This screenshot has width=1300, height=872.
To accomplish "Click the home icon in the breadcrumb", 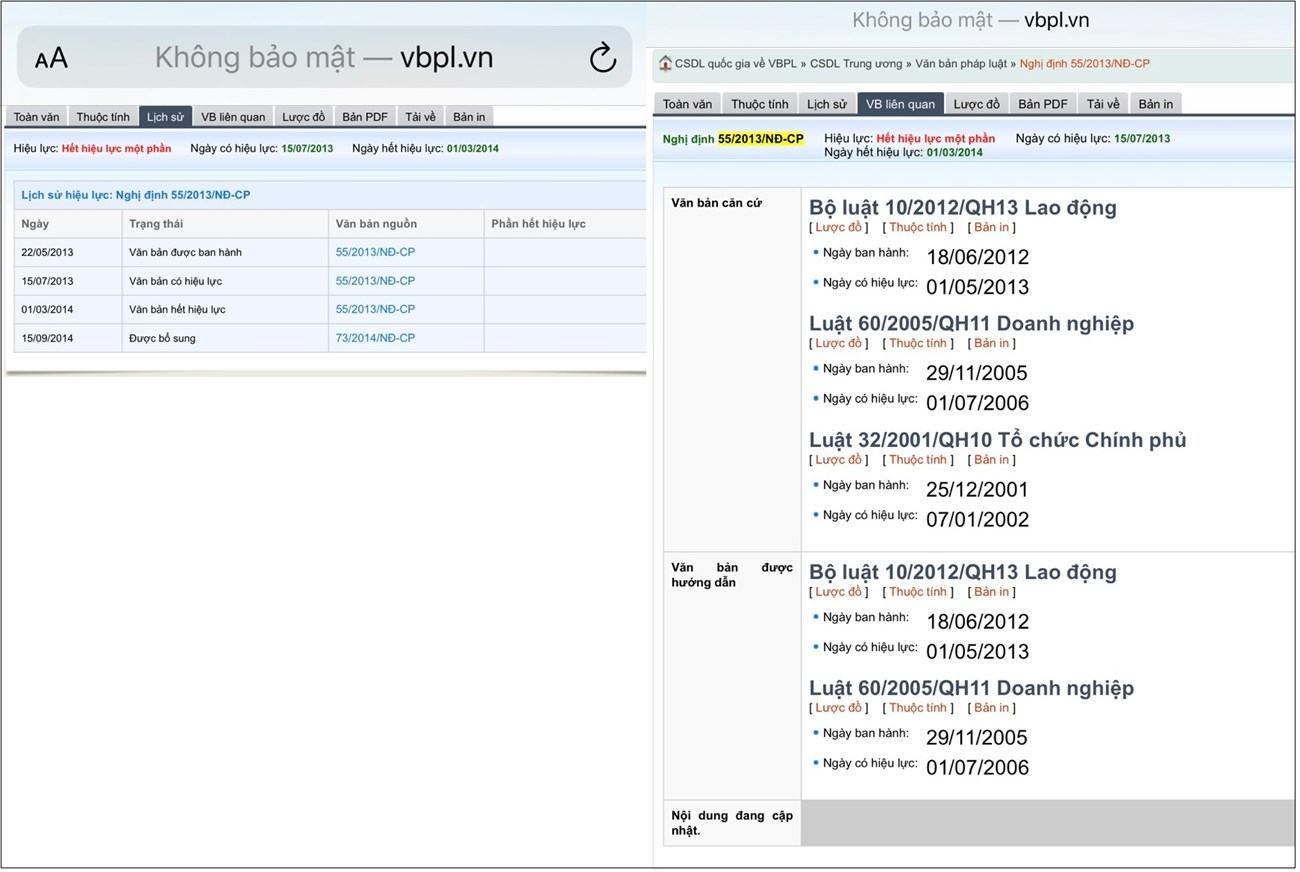I will point(665,63).
